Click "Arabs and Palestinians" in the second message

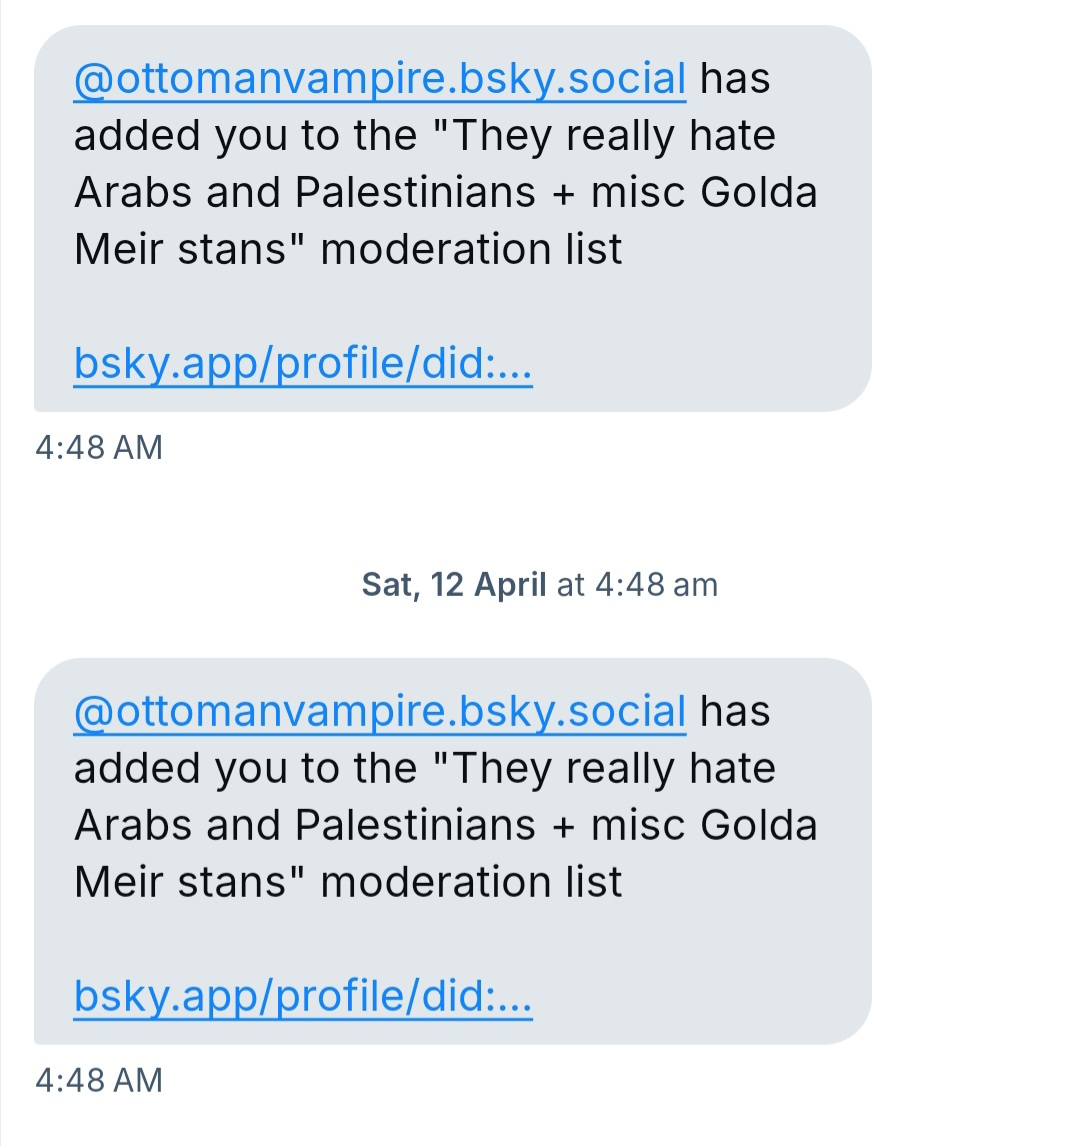(305, 825)
